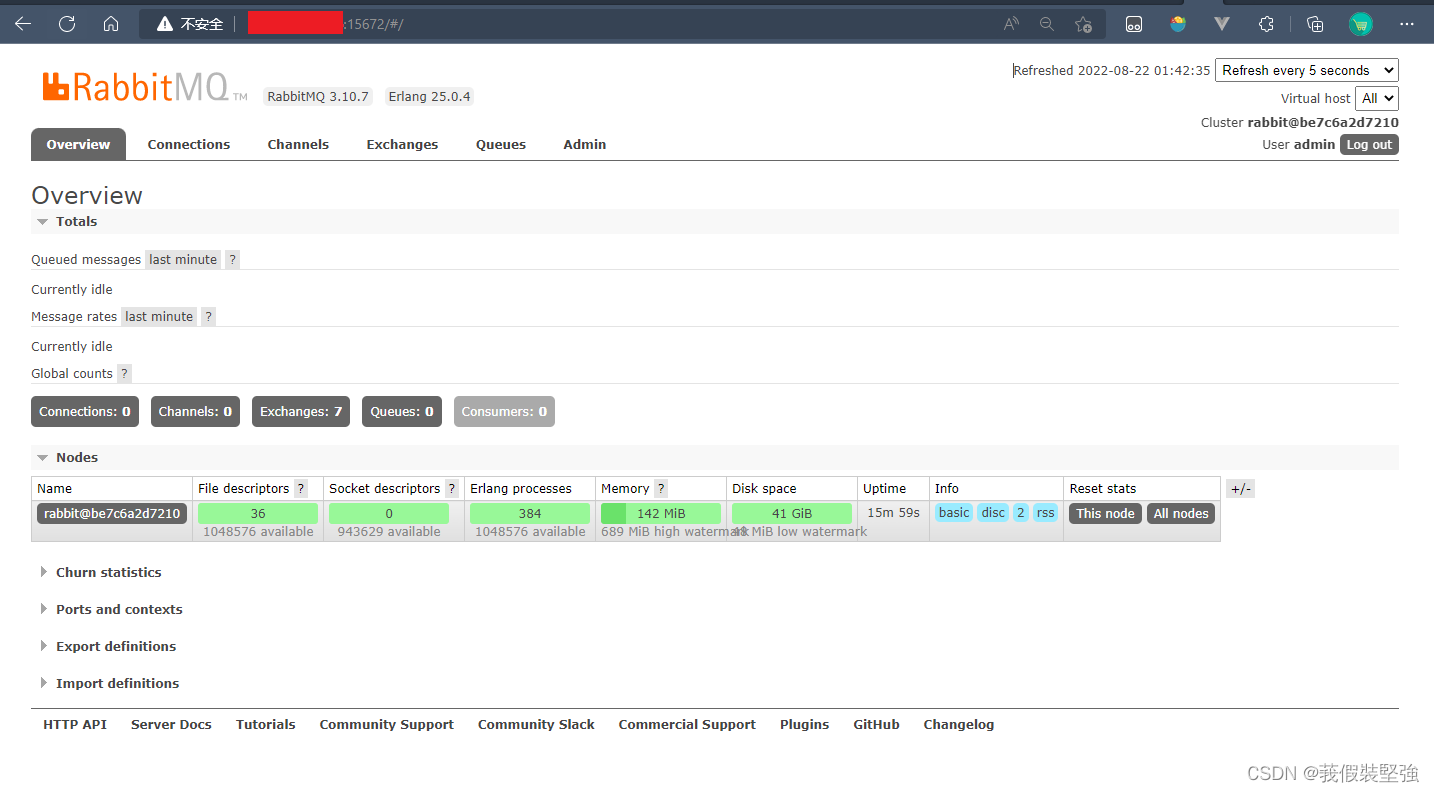
Task: Open the GitHub footer link
Action: (x=876, y=724)
